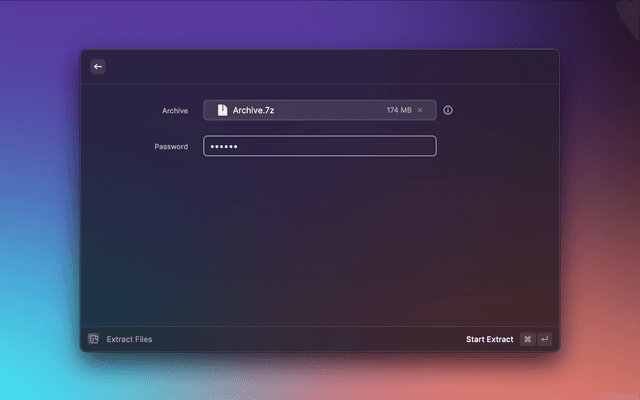
Task: Click the Password field label
Action: click(171, 146)
